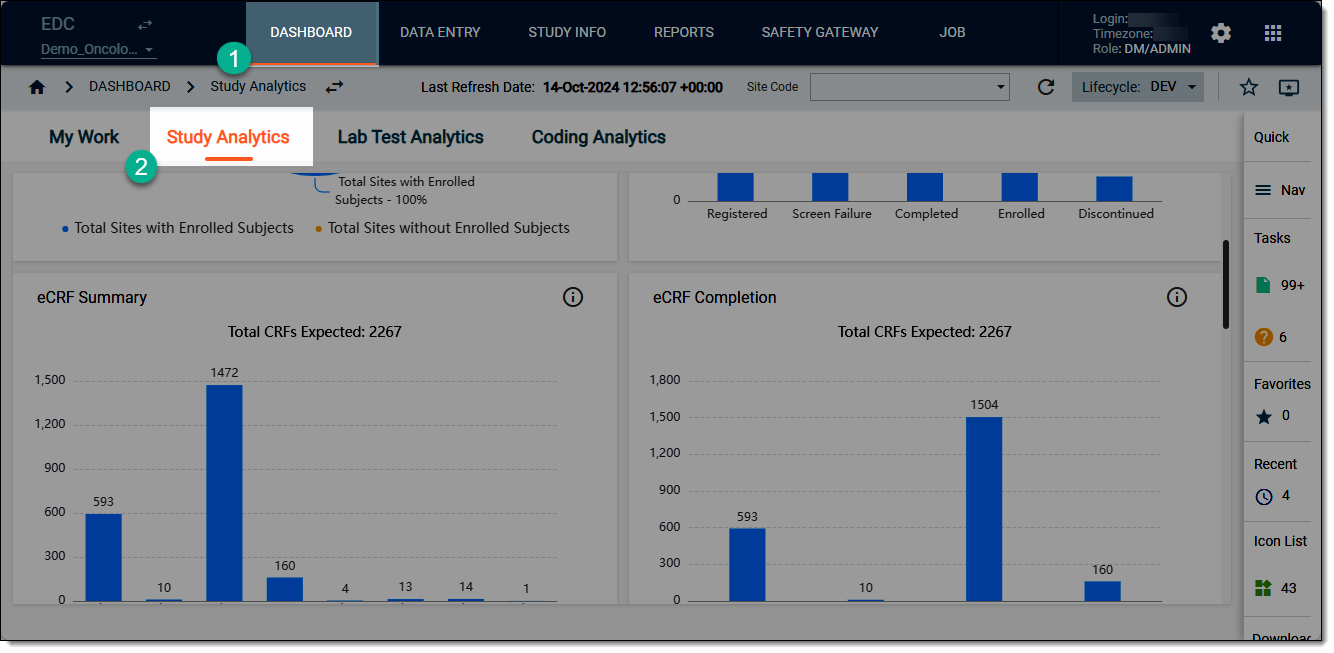The image size is (1334, 653).
Task: Switch to Lab Test Analytics tab
Action: click(410, 137)
